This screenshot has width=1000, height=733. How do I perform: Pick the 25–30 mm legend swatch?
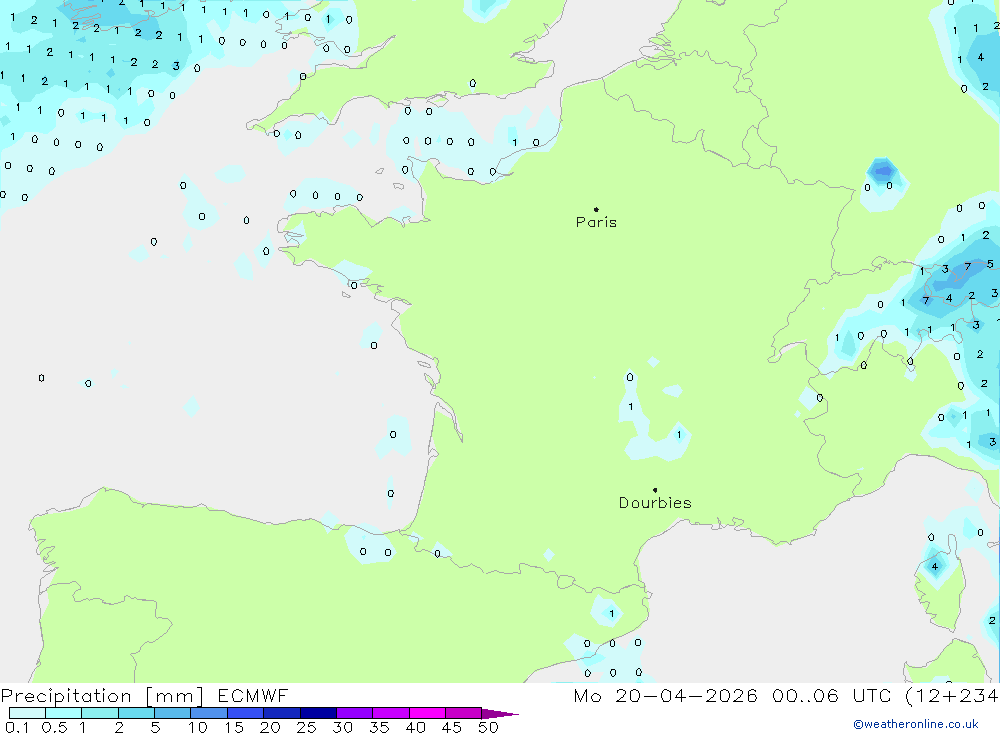[x=318, y=713]
